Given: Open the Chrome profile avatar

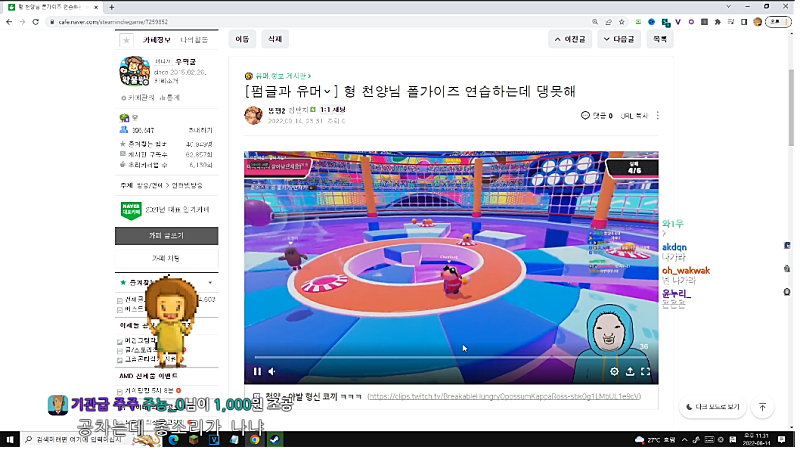Looking at the screenshot, I should pos(758,22).
